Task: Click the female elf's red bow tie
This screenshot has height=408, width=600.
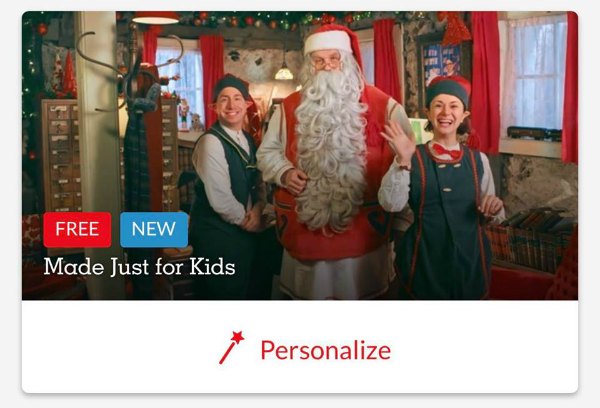Action: [x=447, y=152]
